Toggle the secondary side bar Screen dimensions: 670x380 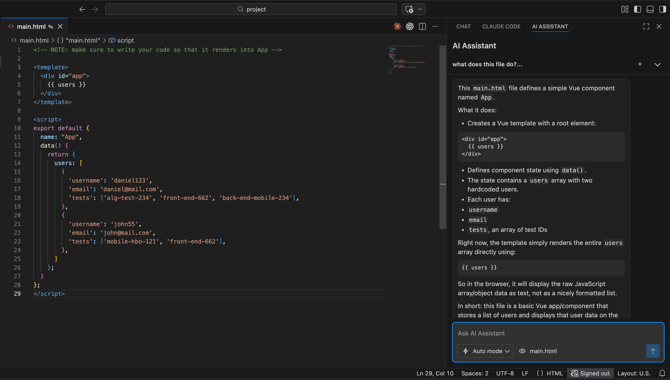tap(662, 9)
